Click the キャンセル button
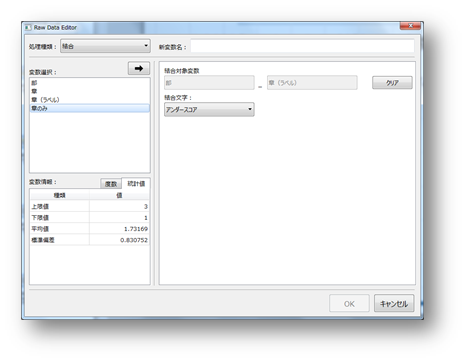This screenshot has width=466, height=362. [x=394, y=303]
